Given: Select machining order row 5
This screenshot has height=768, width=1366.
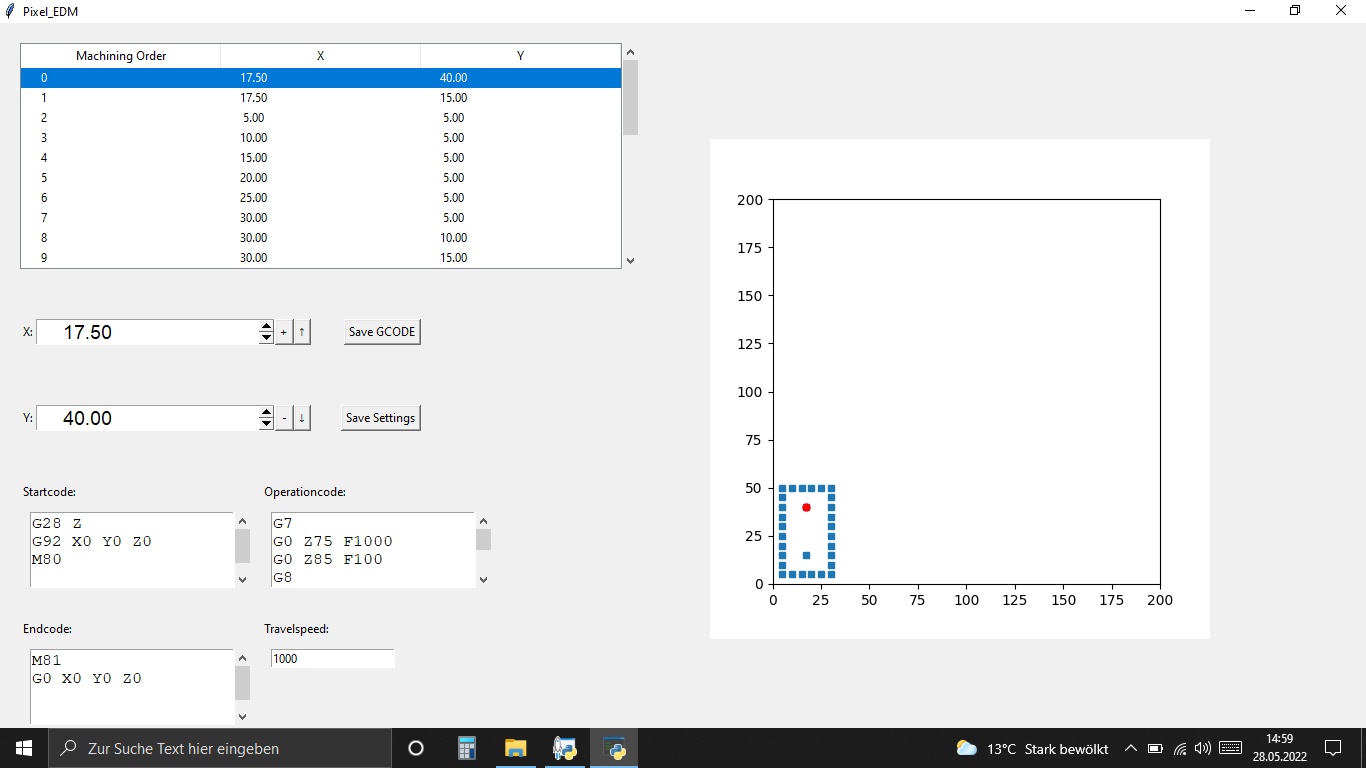Looking at the screenshot, I should (321, 178).
